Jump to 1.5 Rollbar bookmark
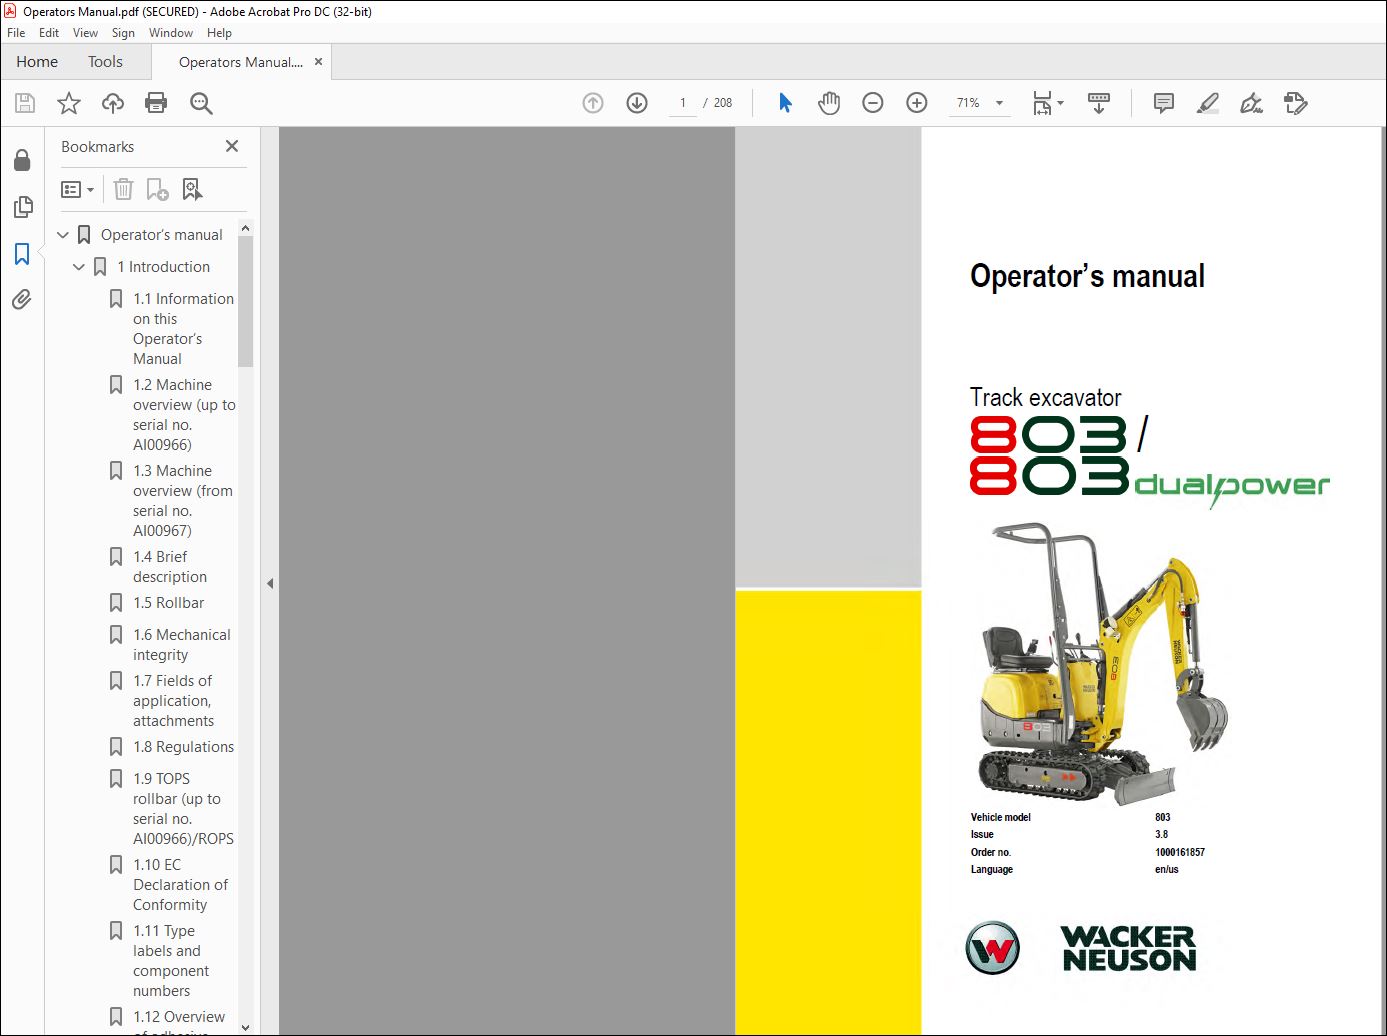This screenshot has width=1387, height=1036. coord(169,603)
